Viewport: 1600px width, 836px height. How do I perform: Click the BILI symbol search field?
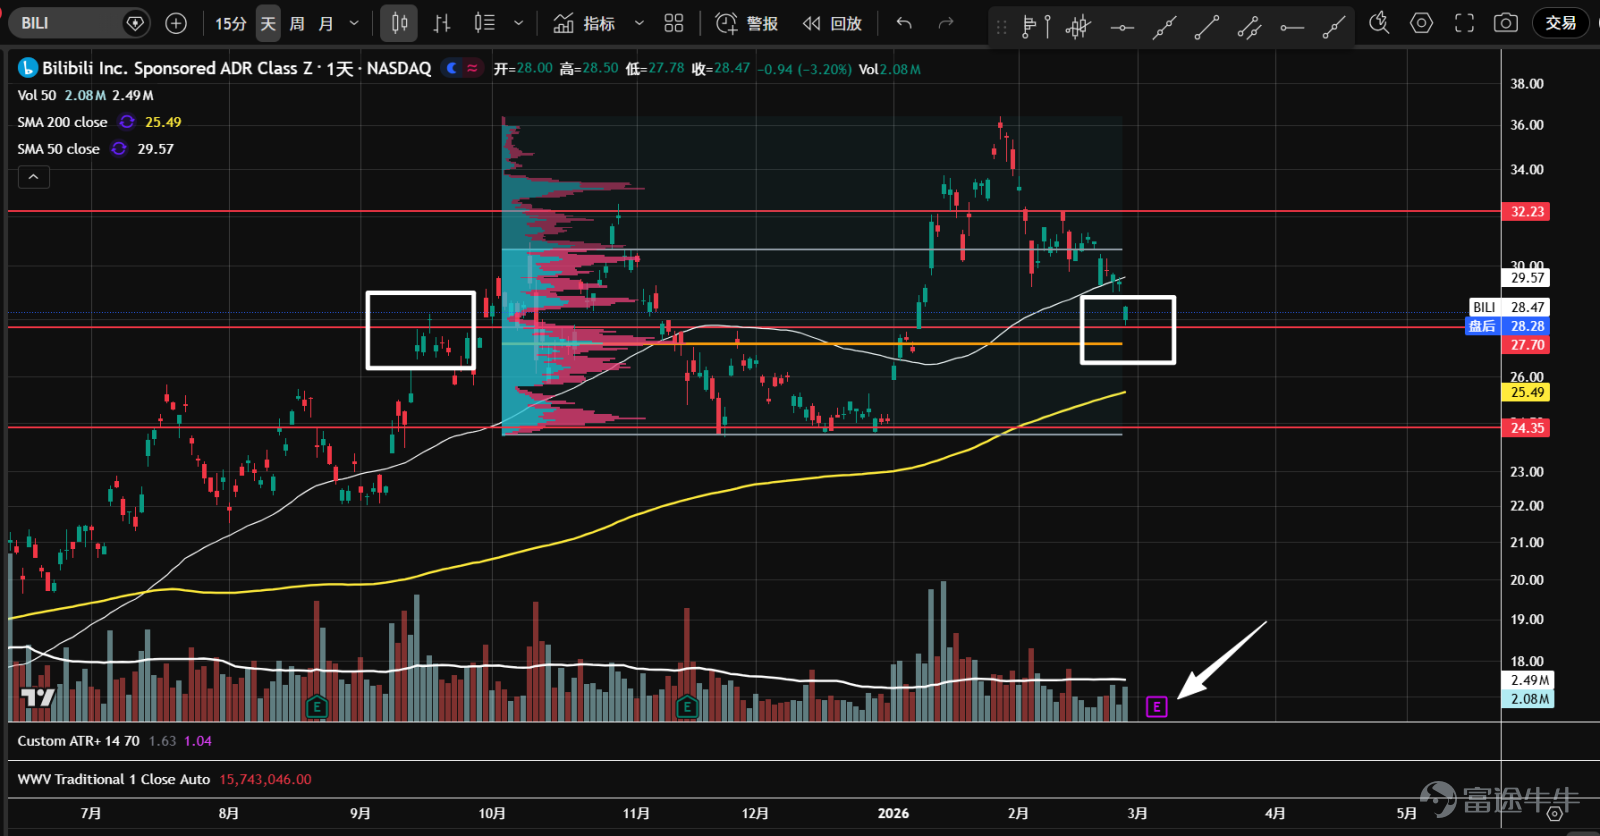pos(79,23)
